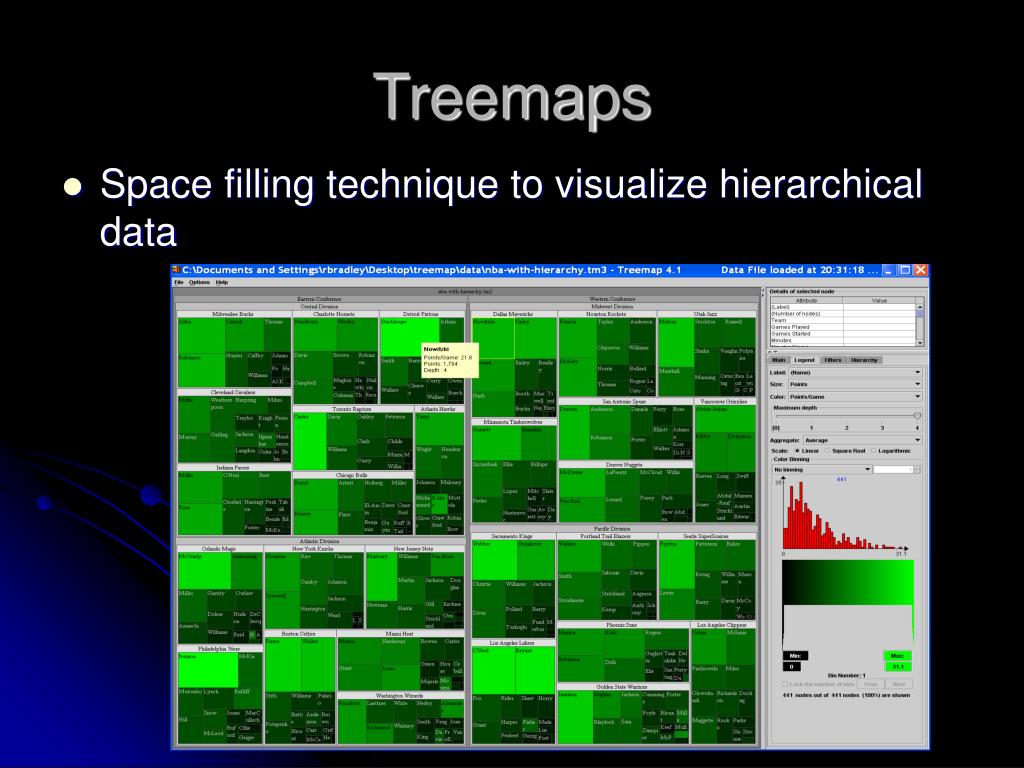This screenshot has height=768, width=1024.
Task: Select the Team row in details table
Action: [843, 321]
